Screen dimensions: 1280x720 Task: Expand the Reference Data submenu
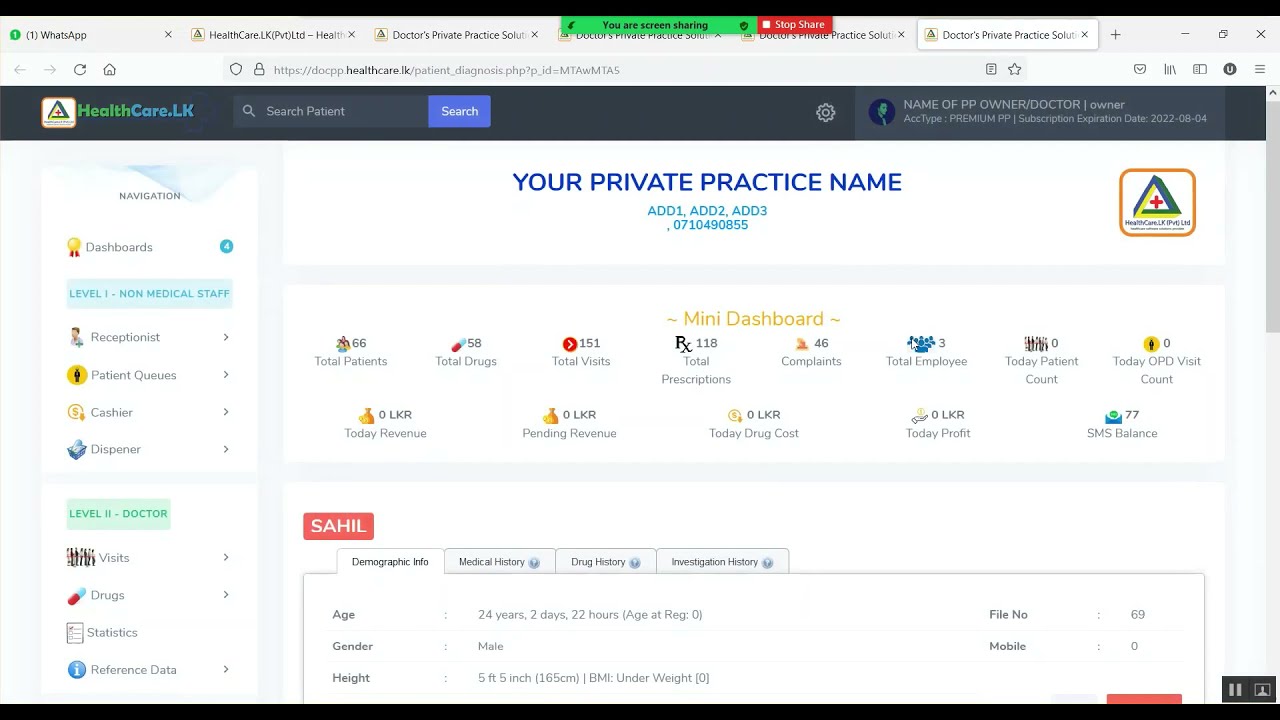(226, 670)
